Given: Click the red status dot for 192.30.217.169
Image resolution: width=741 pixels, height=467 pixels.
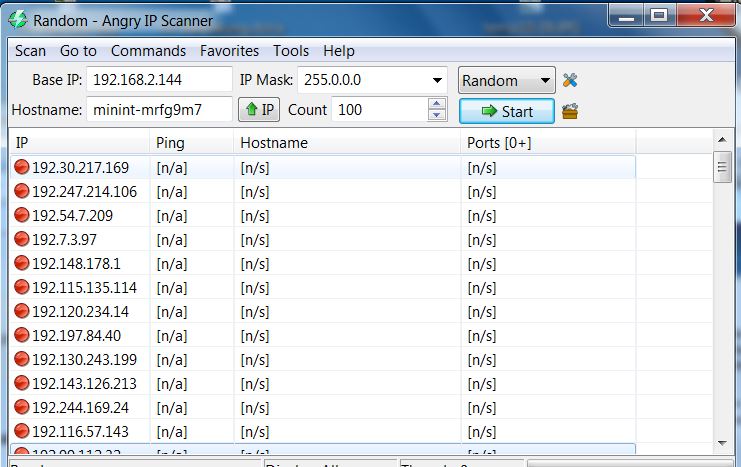Looking at the screenshot, I should pyautogui.click(x=22, y=167).
